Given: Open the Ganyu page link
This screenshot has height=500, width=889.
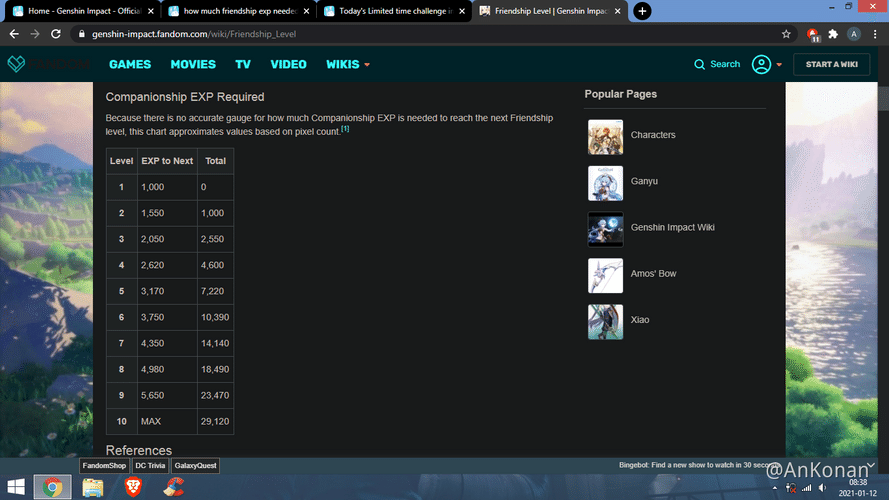Looking at the screenshot, I should [x=644, y=181].
